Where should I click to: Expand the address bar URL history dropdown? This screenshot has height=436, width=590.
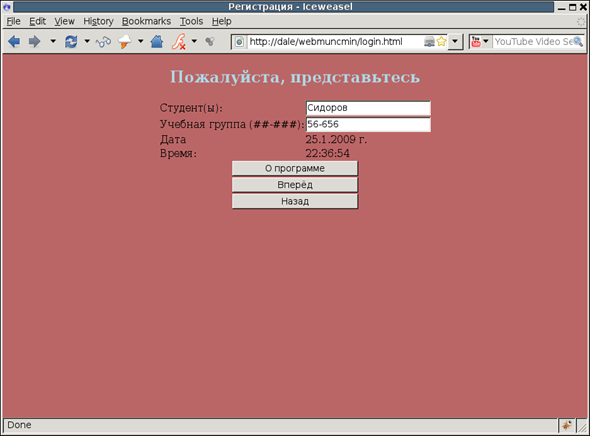tap(455, 41)
